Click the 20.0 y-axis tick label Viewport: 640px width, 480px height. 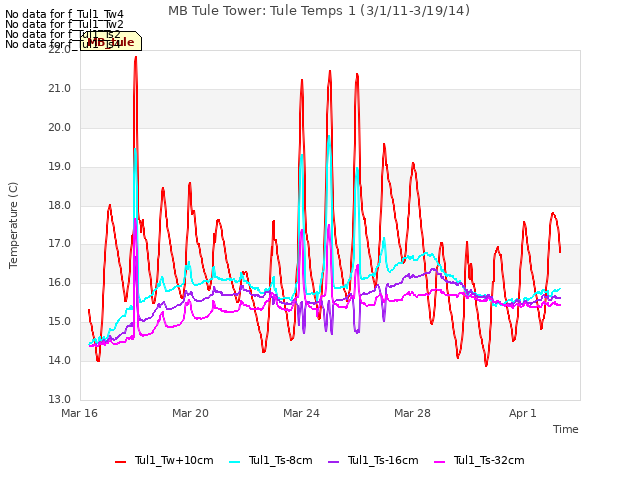[x=60, y=127]
